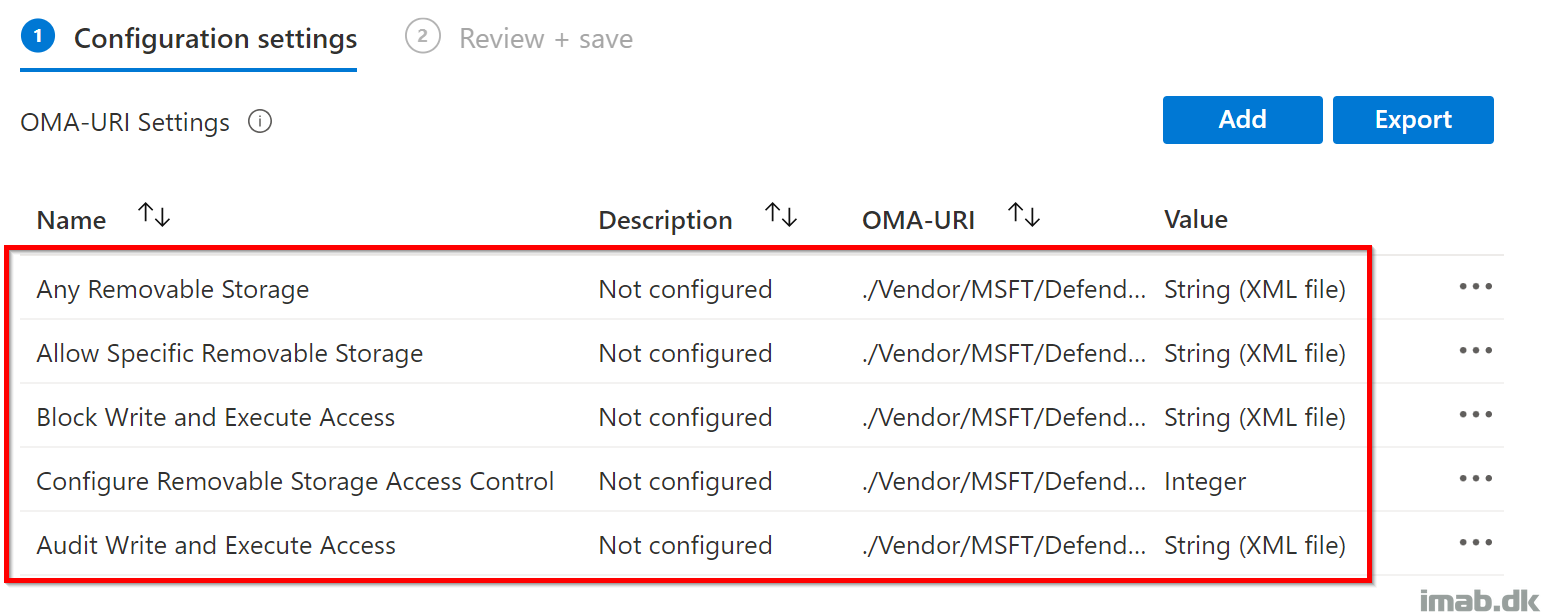Screen dimensions: 1543x613
Task: Select Configure Removable Storage Access Control row
Action: pyautogui.click(x=761, y=480)
